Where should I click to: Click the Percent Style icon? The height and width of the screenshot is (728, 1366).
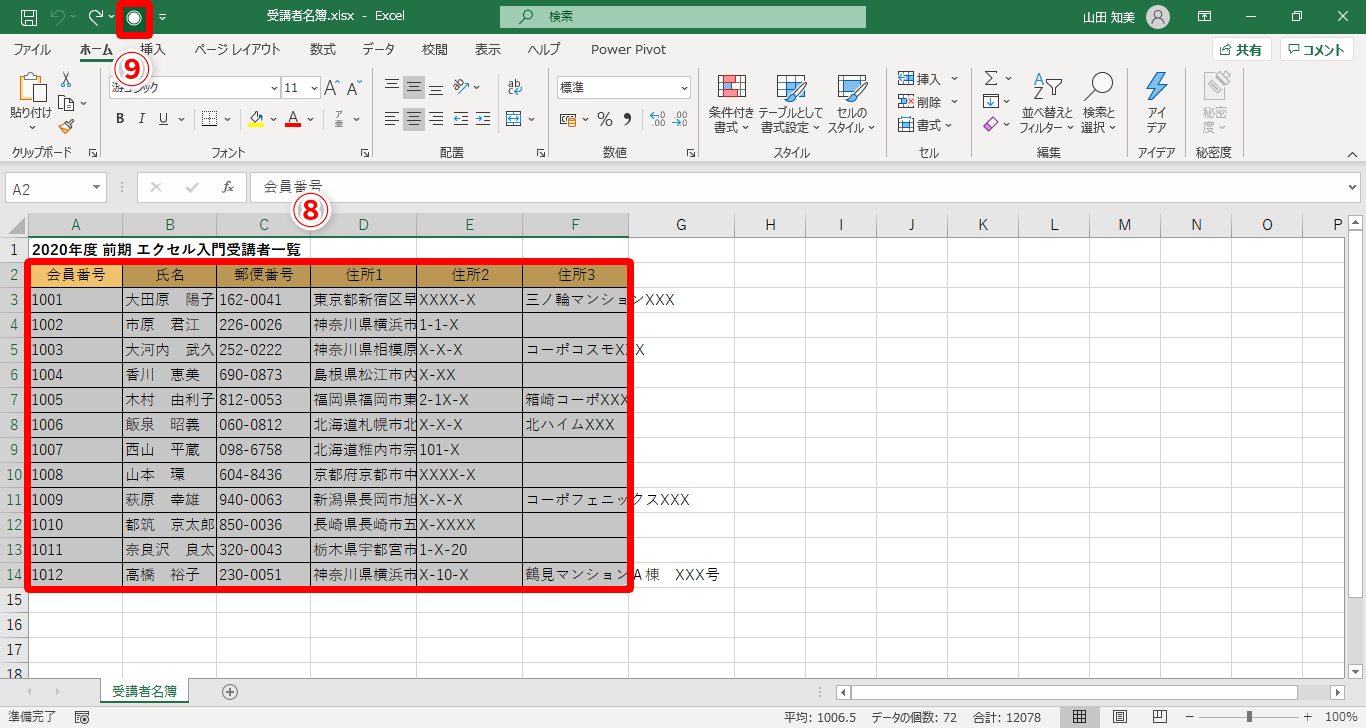click(605, 119)
